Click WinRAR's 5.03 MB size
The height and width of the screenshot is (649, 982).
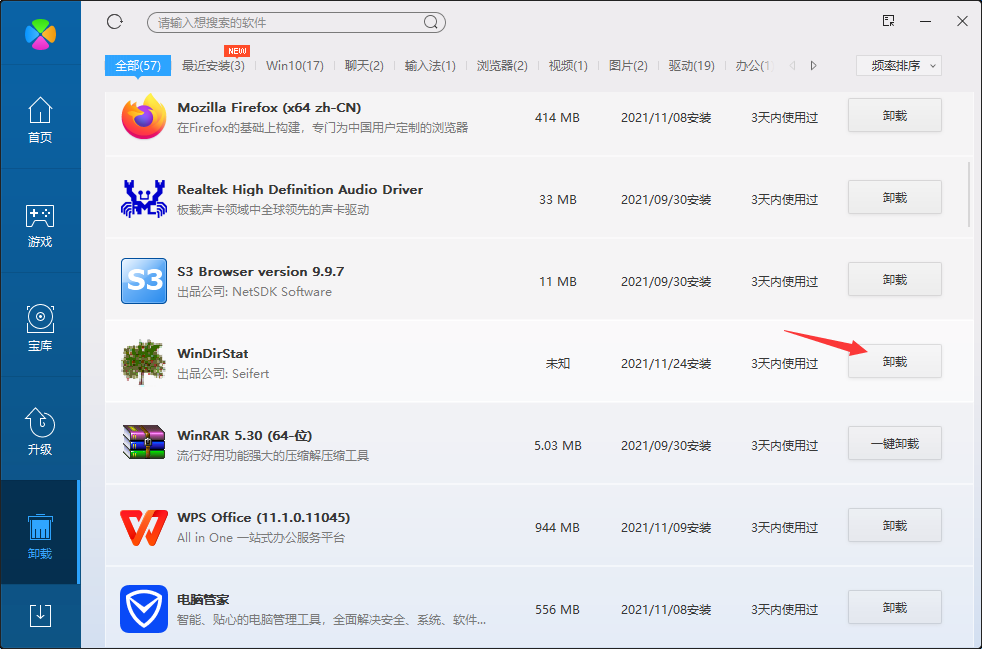pyautogui.click(x=557, y=446)
